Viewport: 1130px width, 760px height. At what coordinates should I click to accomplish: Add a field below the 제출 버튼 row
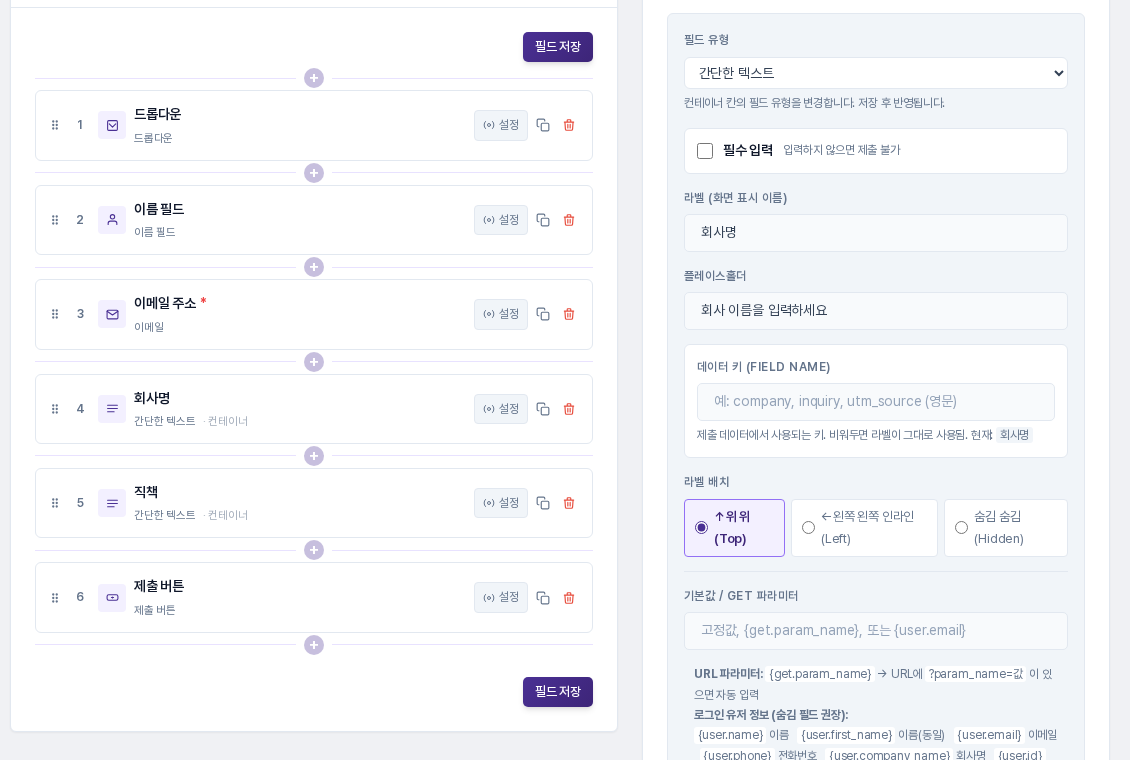(x=313, y=645)
